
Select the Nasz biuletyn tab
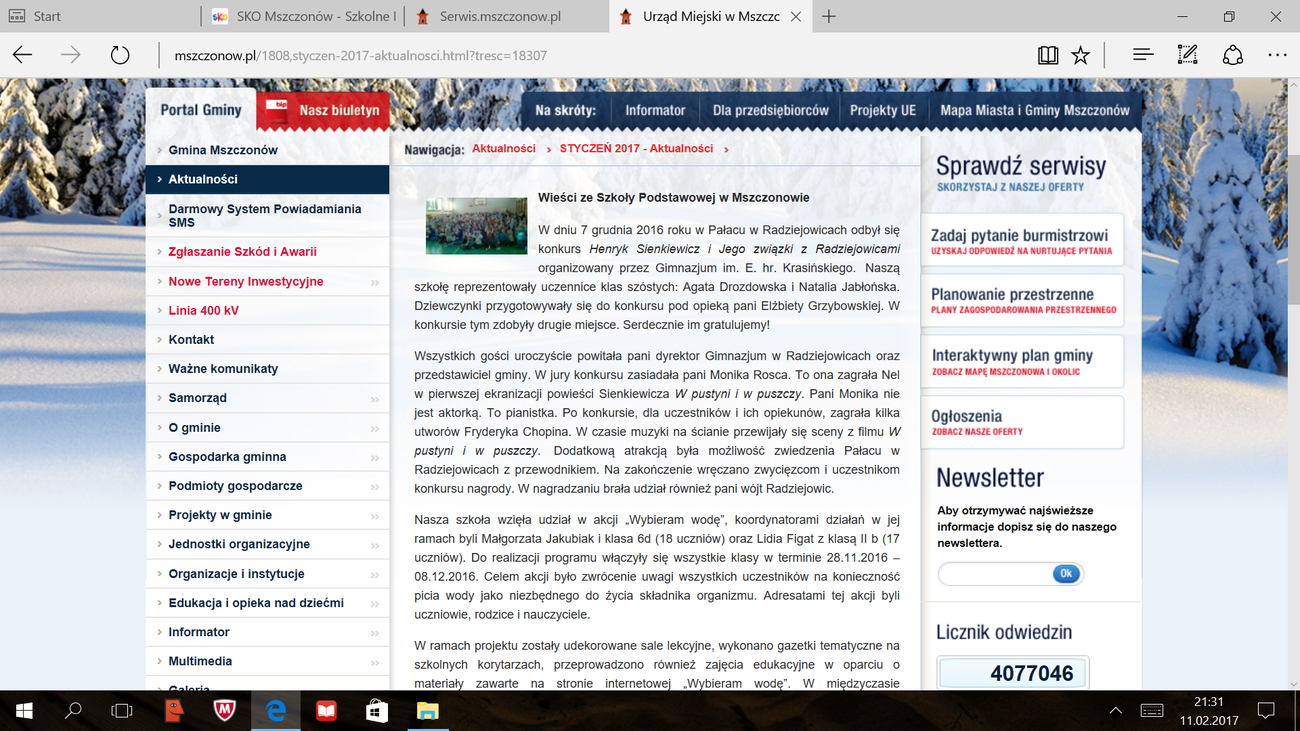pyautogui.click(x=323, y=110)
